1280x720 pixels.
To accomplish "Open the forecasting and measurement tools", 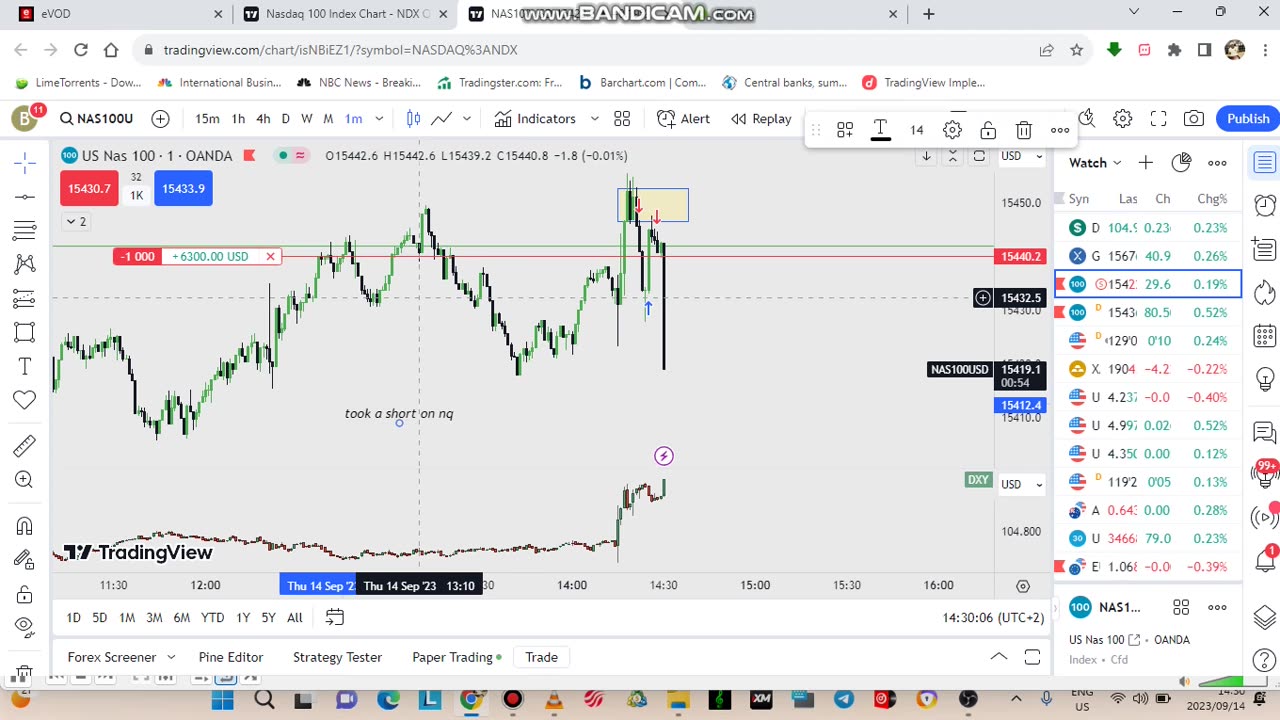I will 25,298.
